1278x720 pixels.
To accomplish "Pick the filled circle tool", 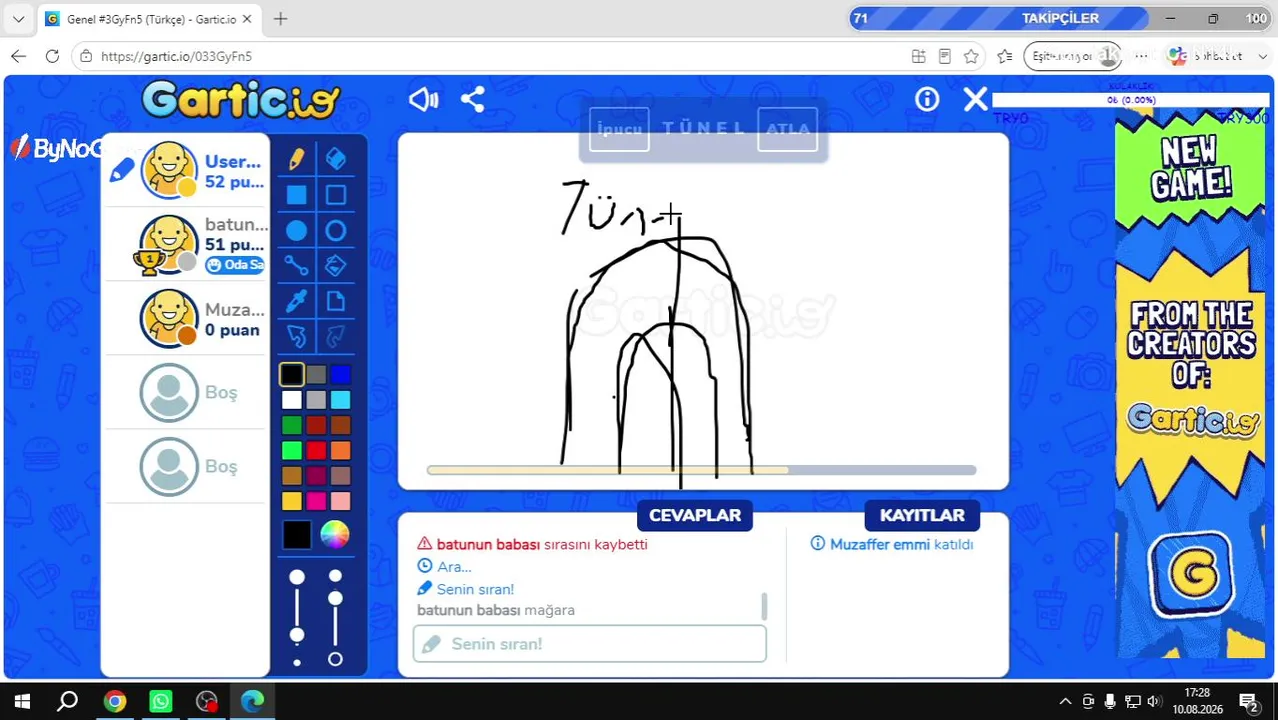I will pos(297,231).
